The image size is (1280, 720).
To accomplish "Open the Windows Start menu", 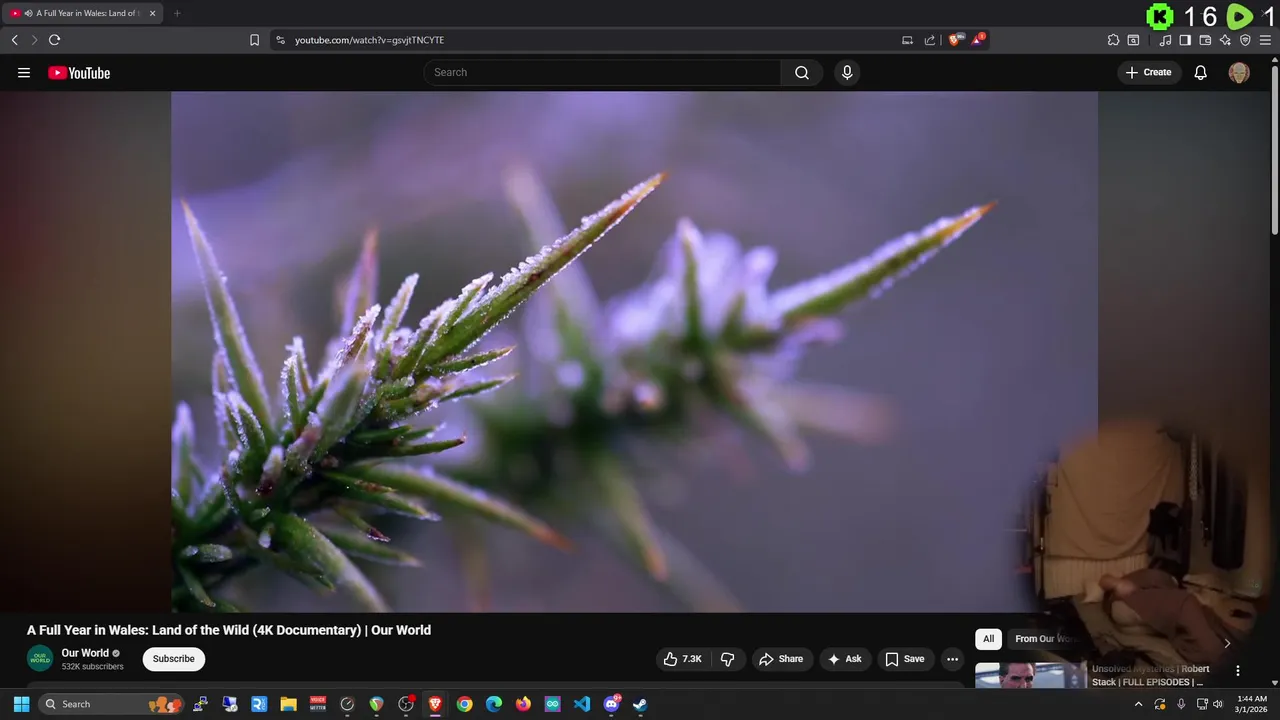I will 21,704.
